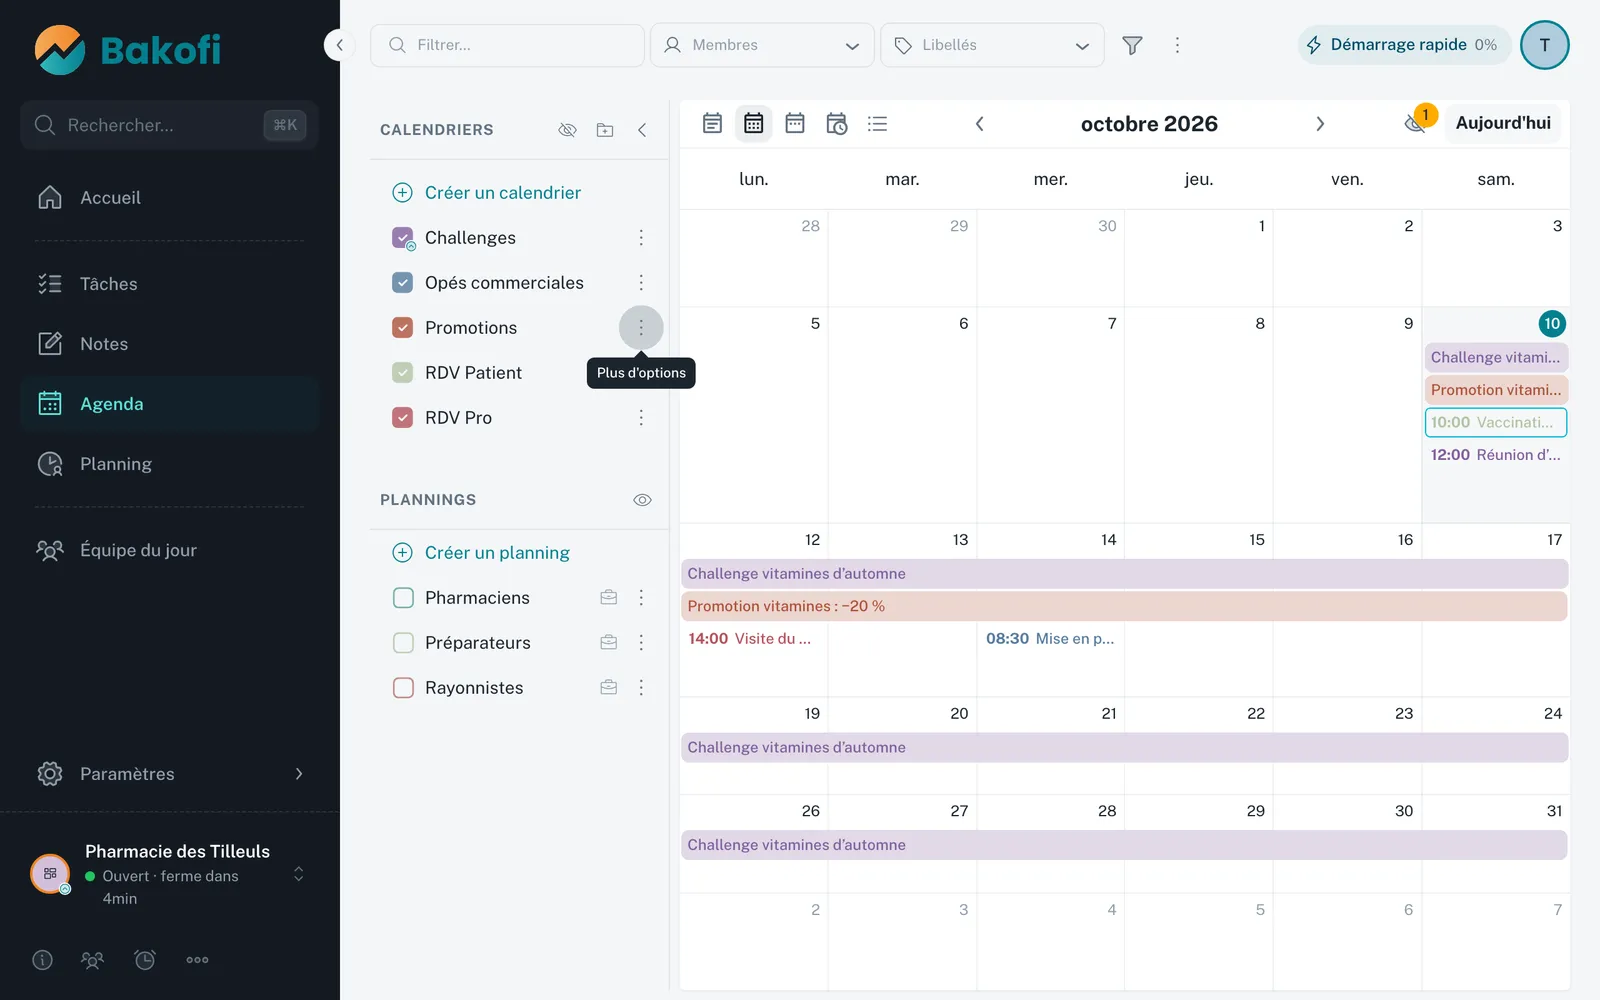Open the Libellés dropdown
This screenshot has width=1600, height=1000.
(x=992, y=45)
